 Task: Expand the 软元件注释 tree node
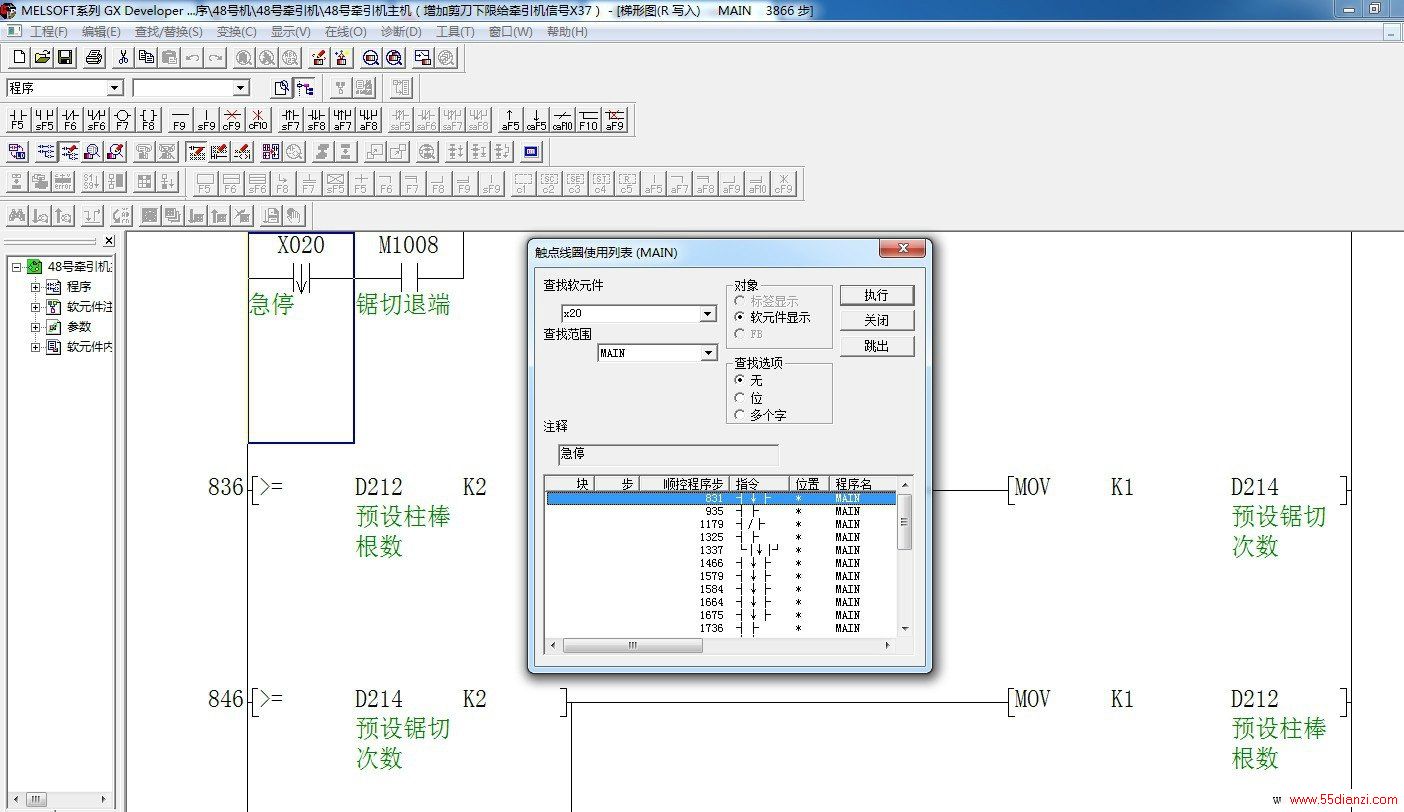tap(36, 307)
